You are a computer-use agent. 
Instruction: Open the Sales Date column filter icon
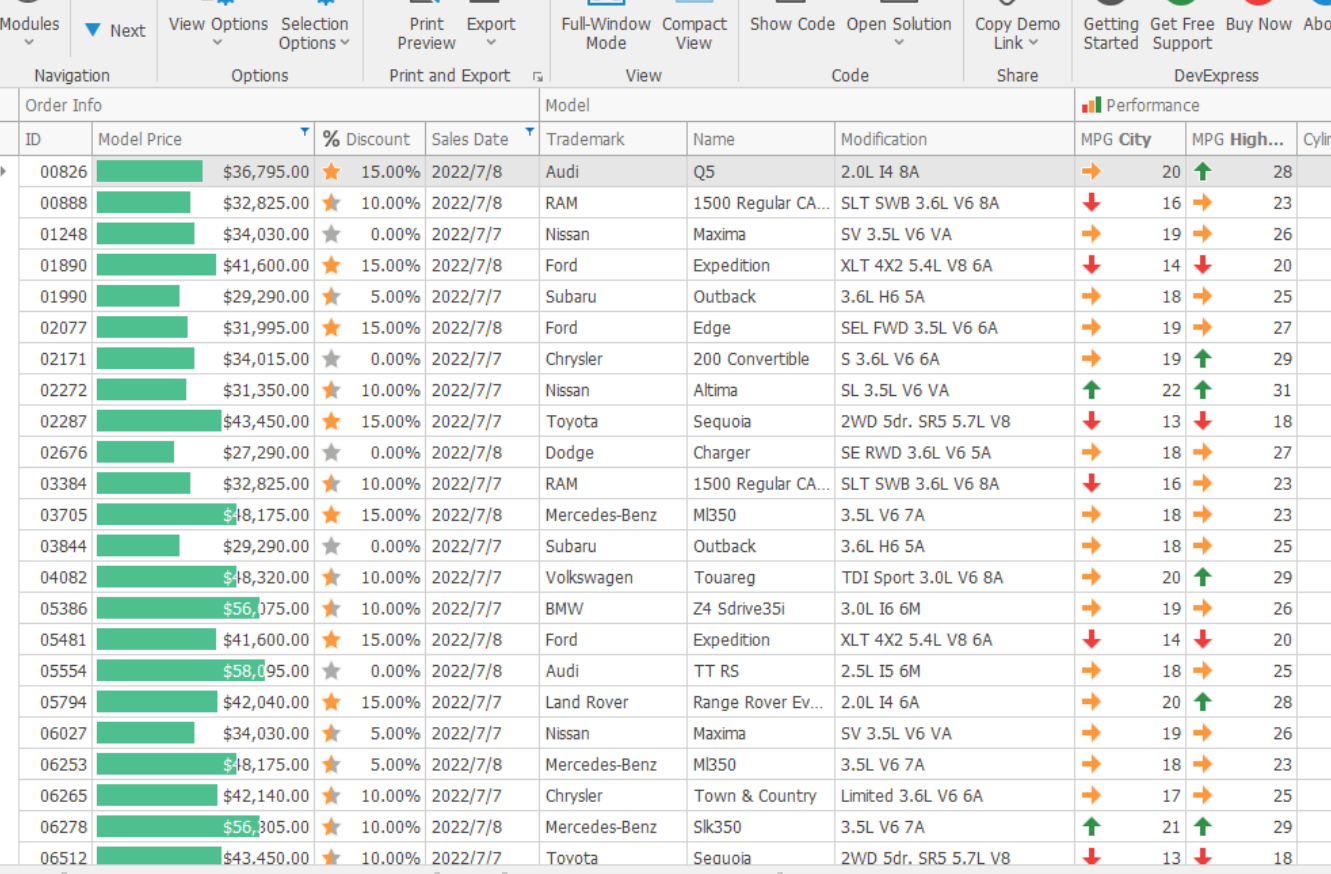529,132
